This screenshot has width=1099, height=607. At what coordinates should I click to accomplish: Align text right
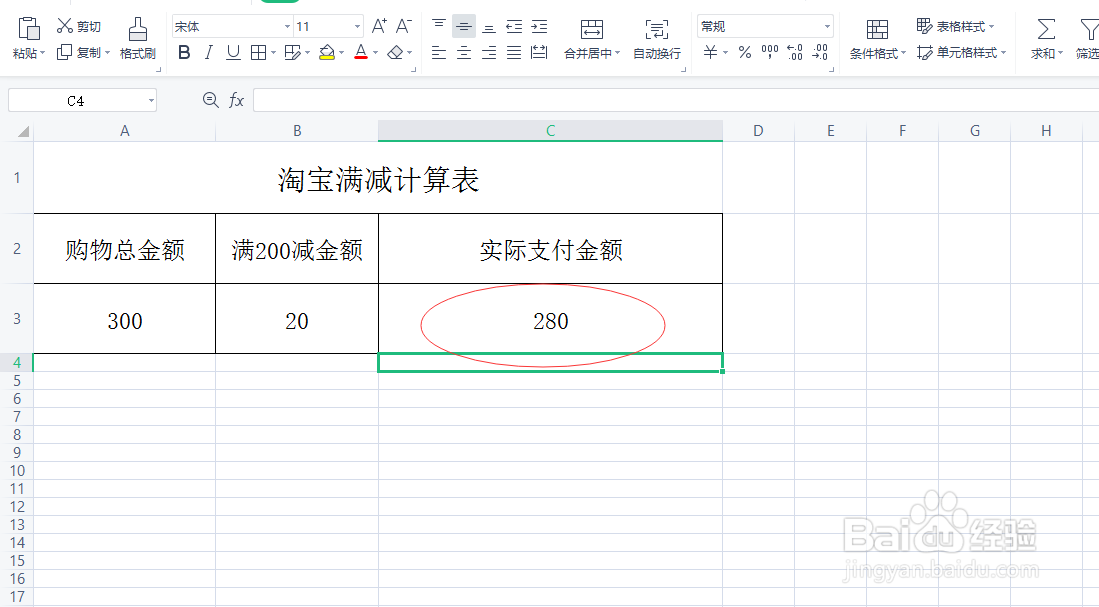pyautogui.click(x=489, y=53)
